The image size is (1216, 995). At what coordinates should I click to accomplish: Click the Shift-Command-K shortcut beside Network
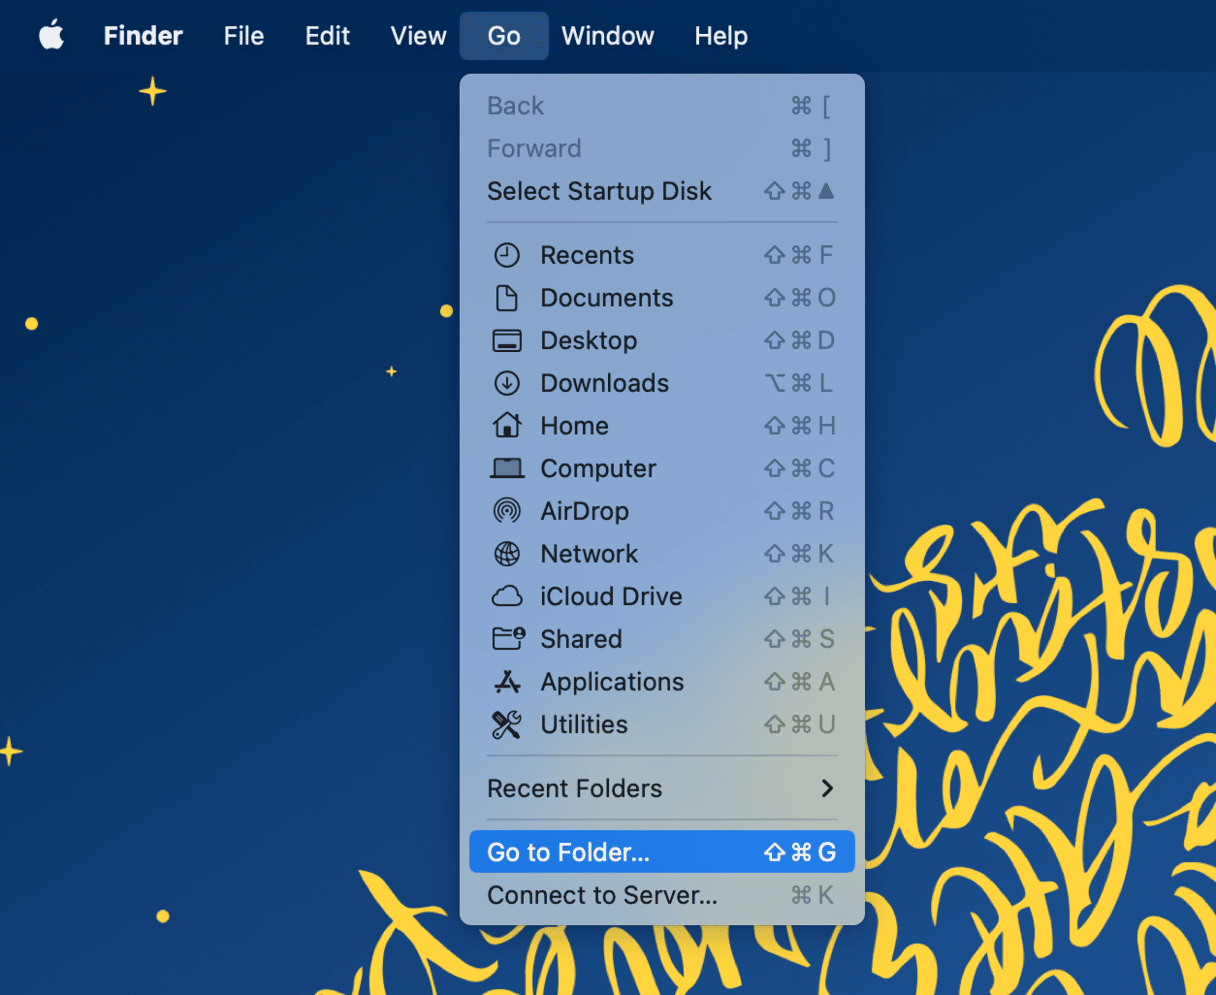tap(799, 554)
